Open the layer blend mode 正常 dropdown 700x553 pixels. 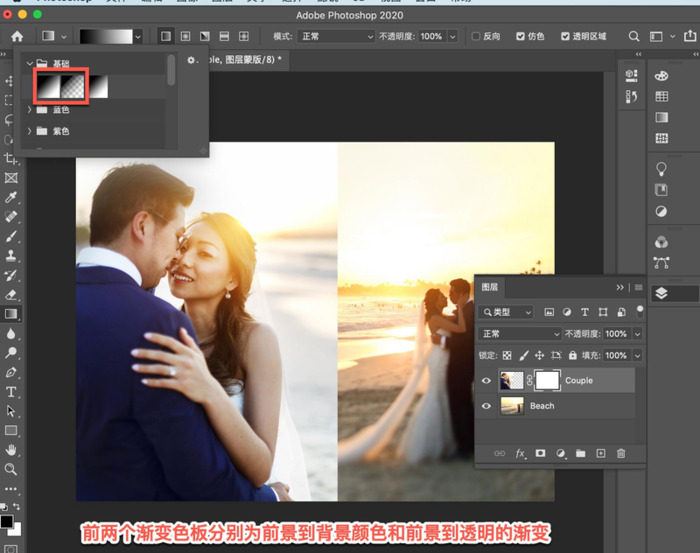(x=519, y=334)
